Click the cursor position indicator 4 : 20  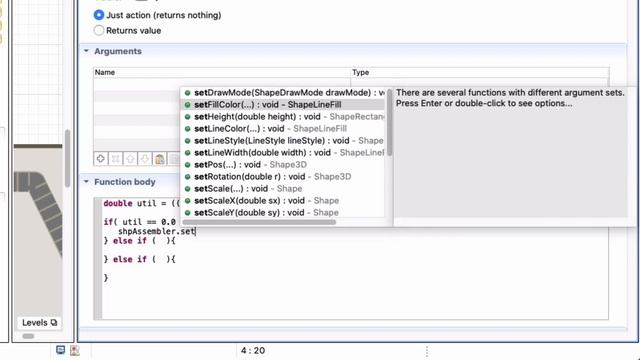click(x=253, y=351)
